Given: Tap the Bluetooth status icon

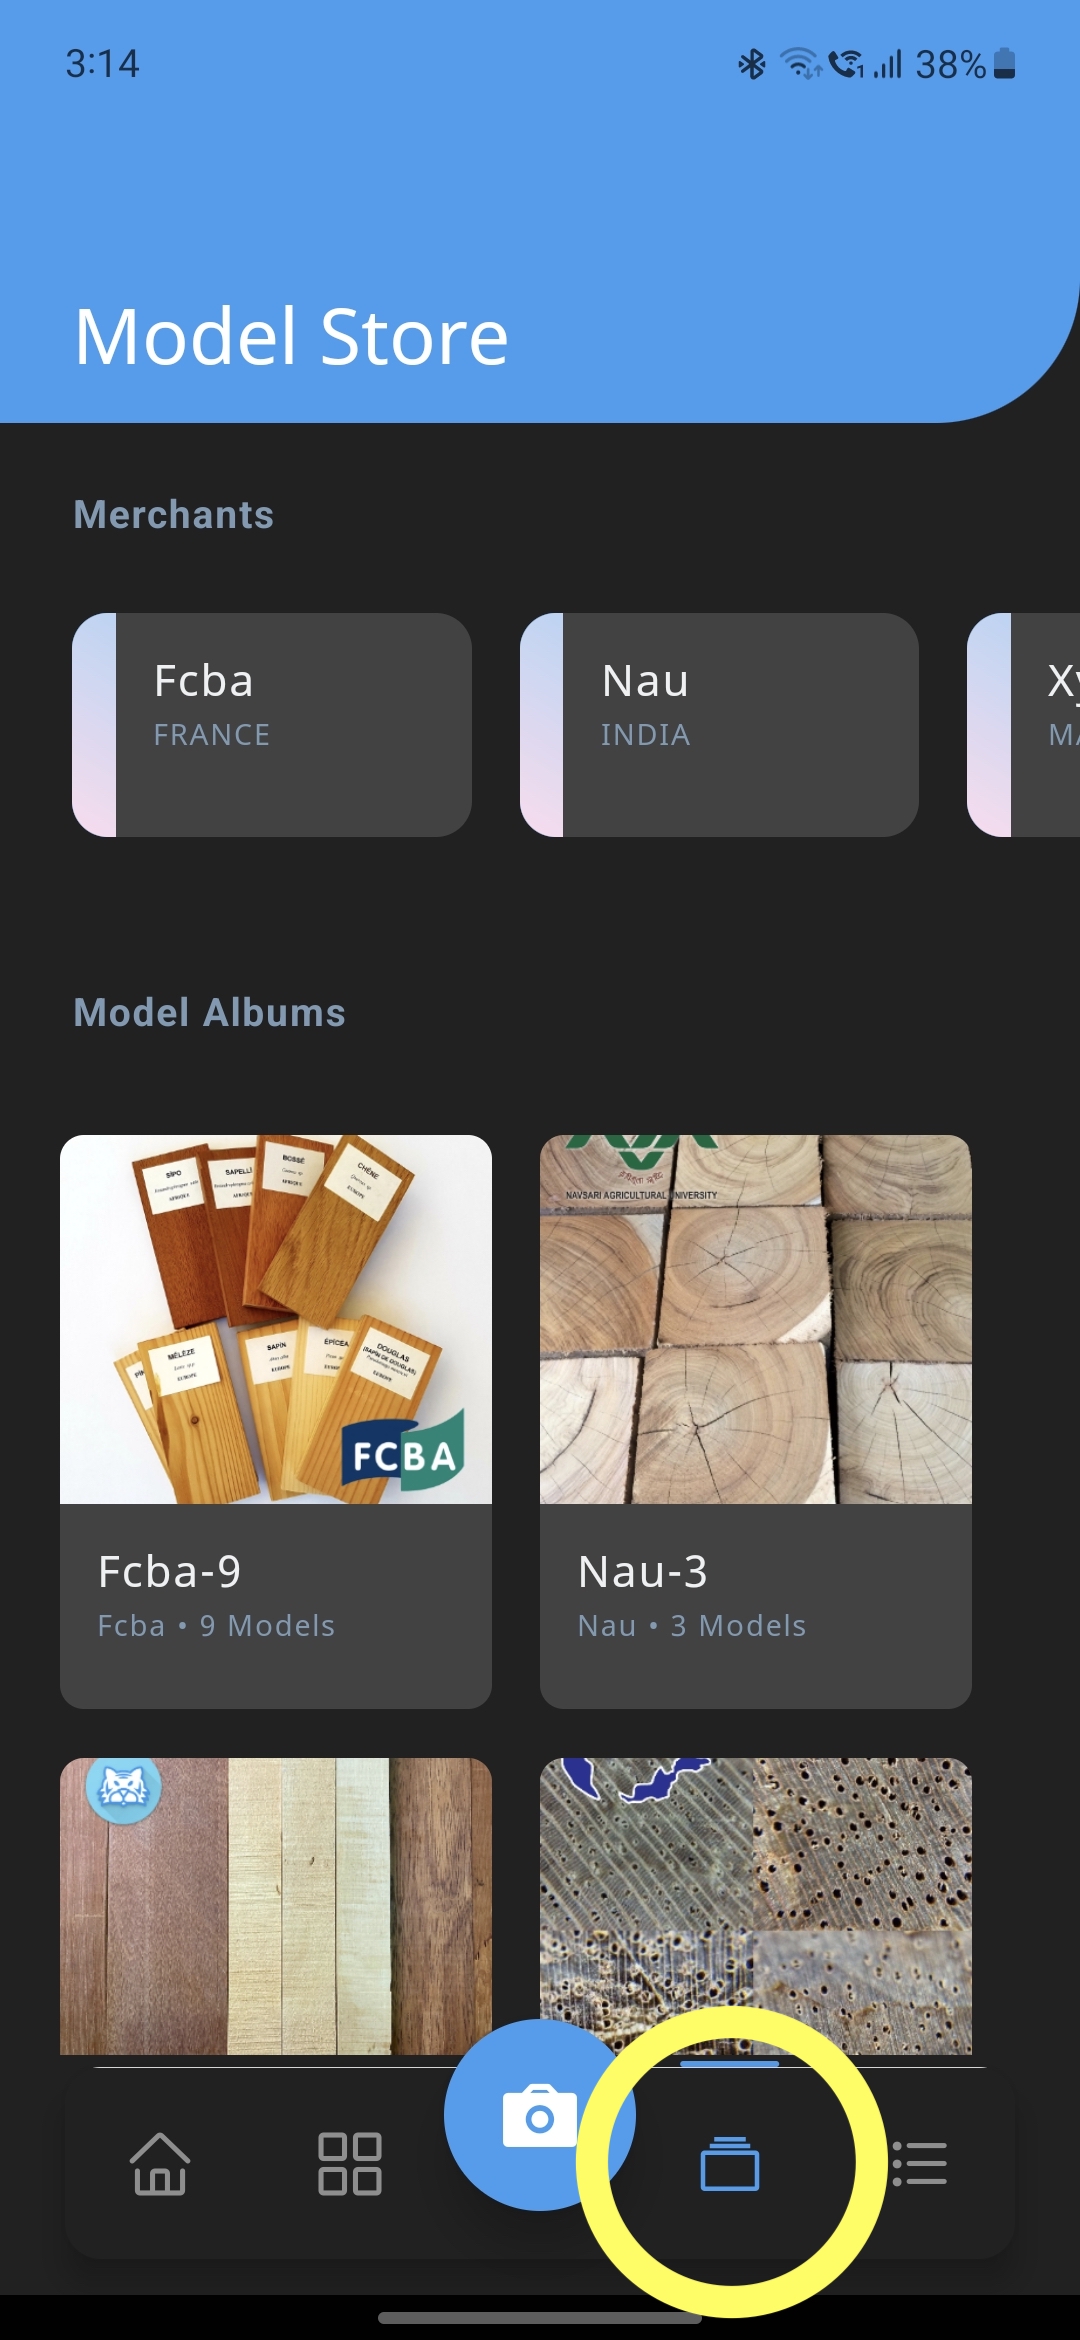Looking at the screenshot, I should point(752,65).
